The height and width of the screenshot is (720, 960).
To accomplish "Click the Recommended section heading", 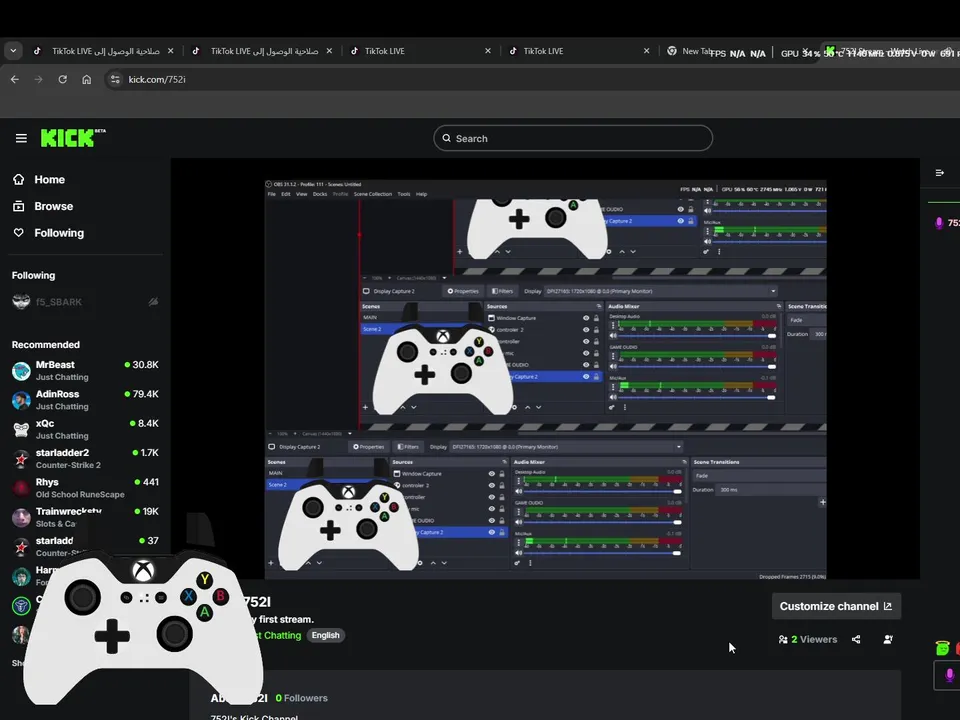I will point(45,345).
